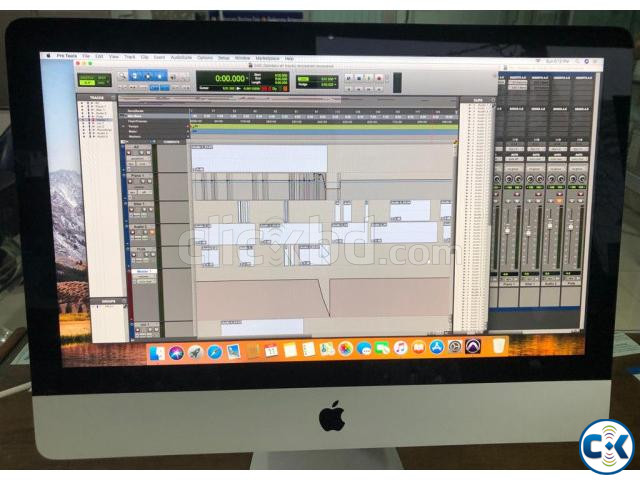640x480 pixels.
Task: Open System Preferences gear in Dock
Action: point(454,347)
